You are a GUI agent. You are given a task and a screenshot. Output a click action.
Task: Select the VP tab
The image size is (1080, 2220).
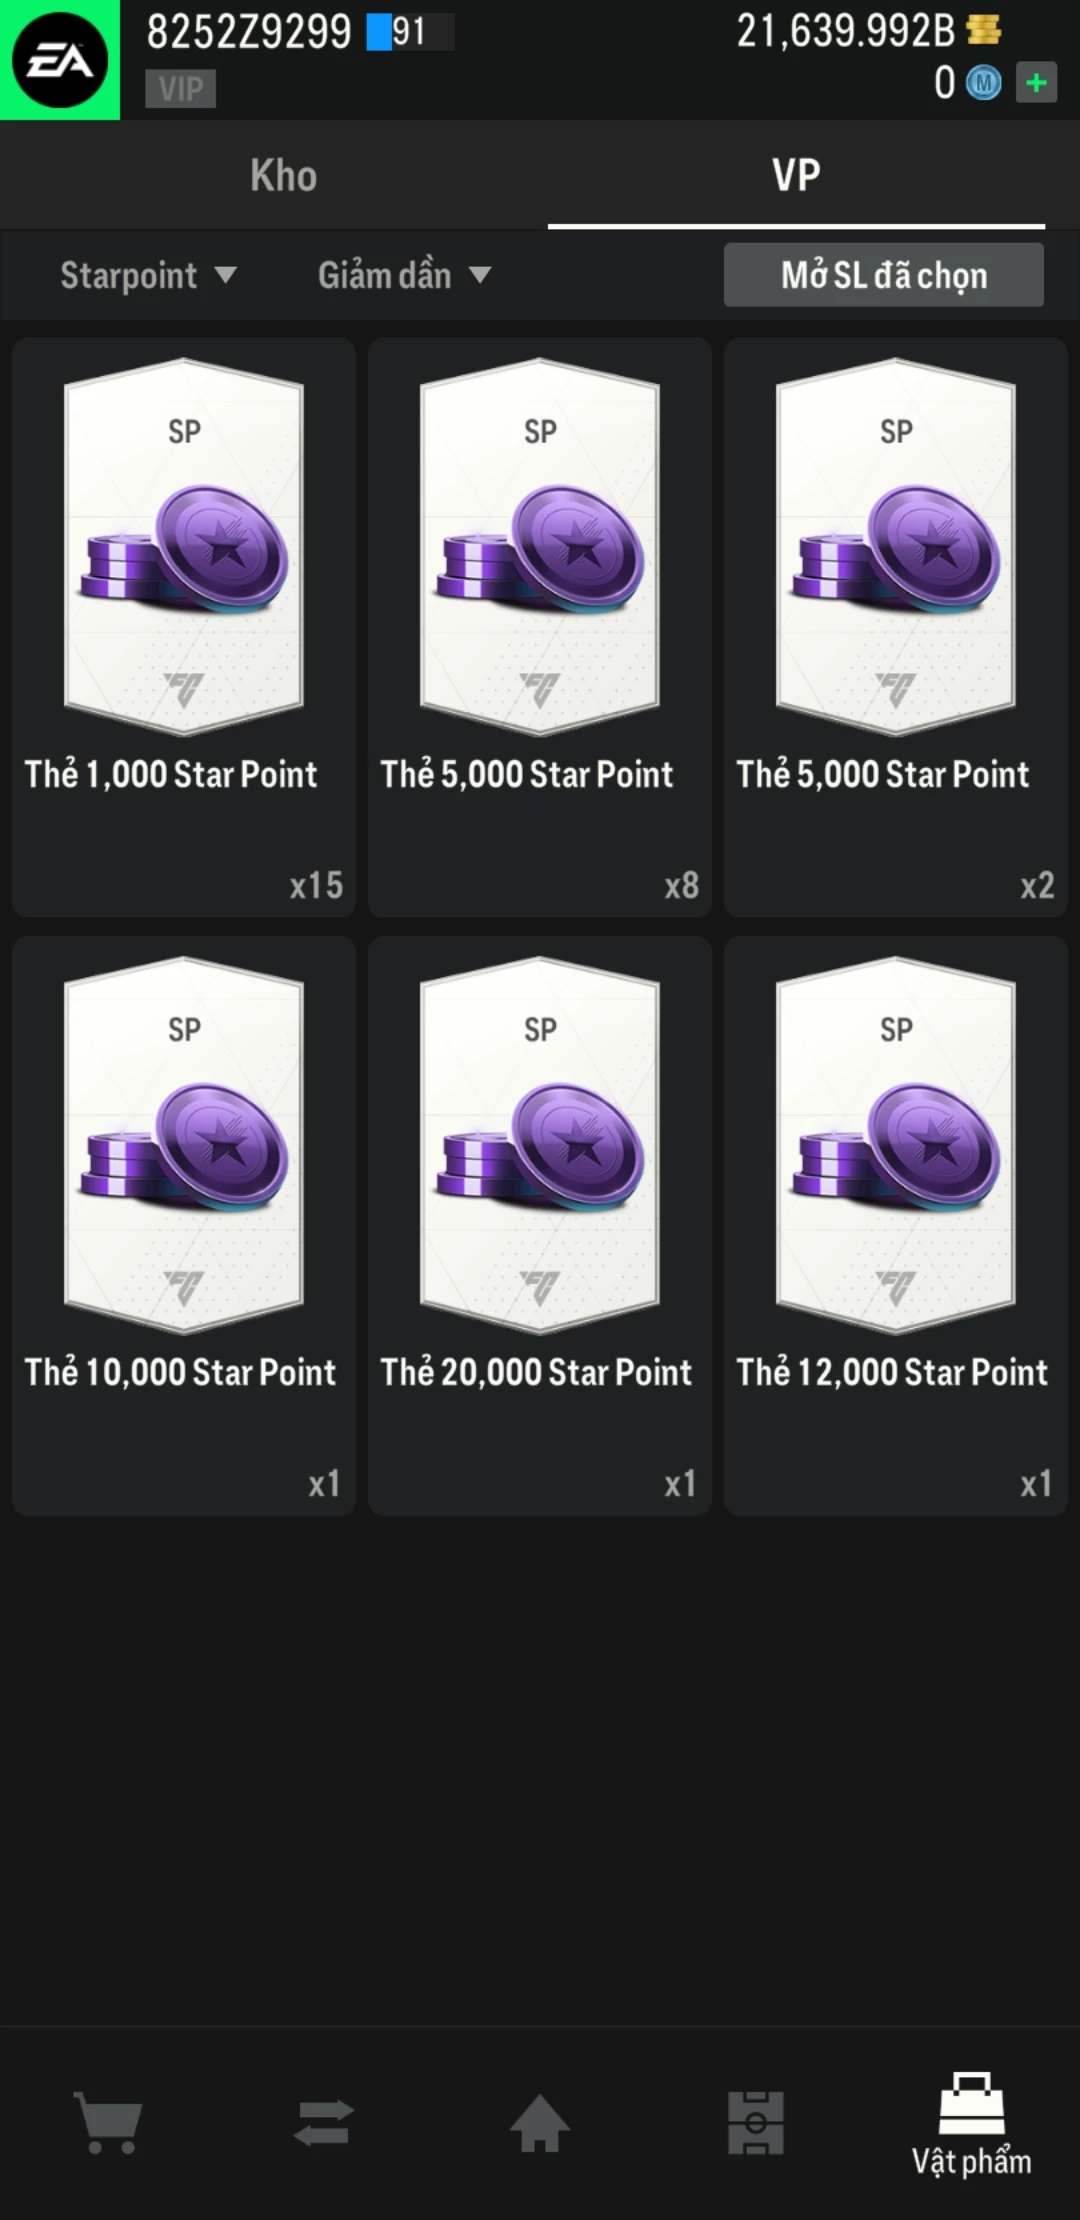796,176
